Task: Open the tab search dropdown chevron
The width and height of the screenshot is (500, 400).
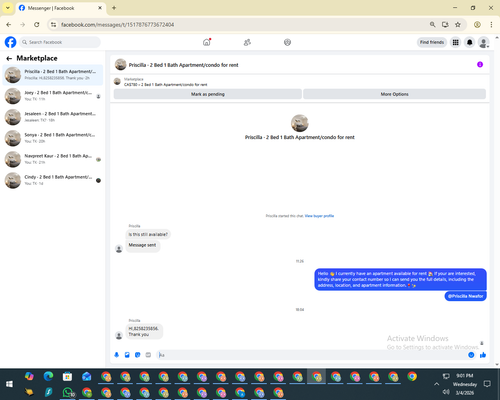Action: (8, 8)
